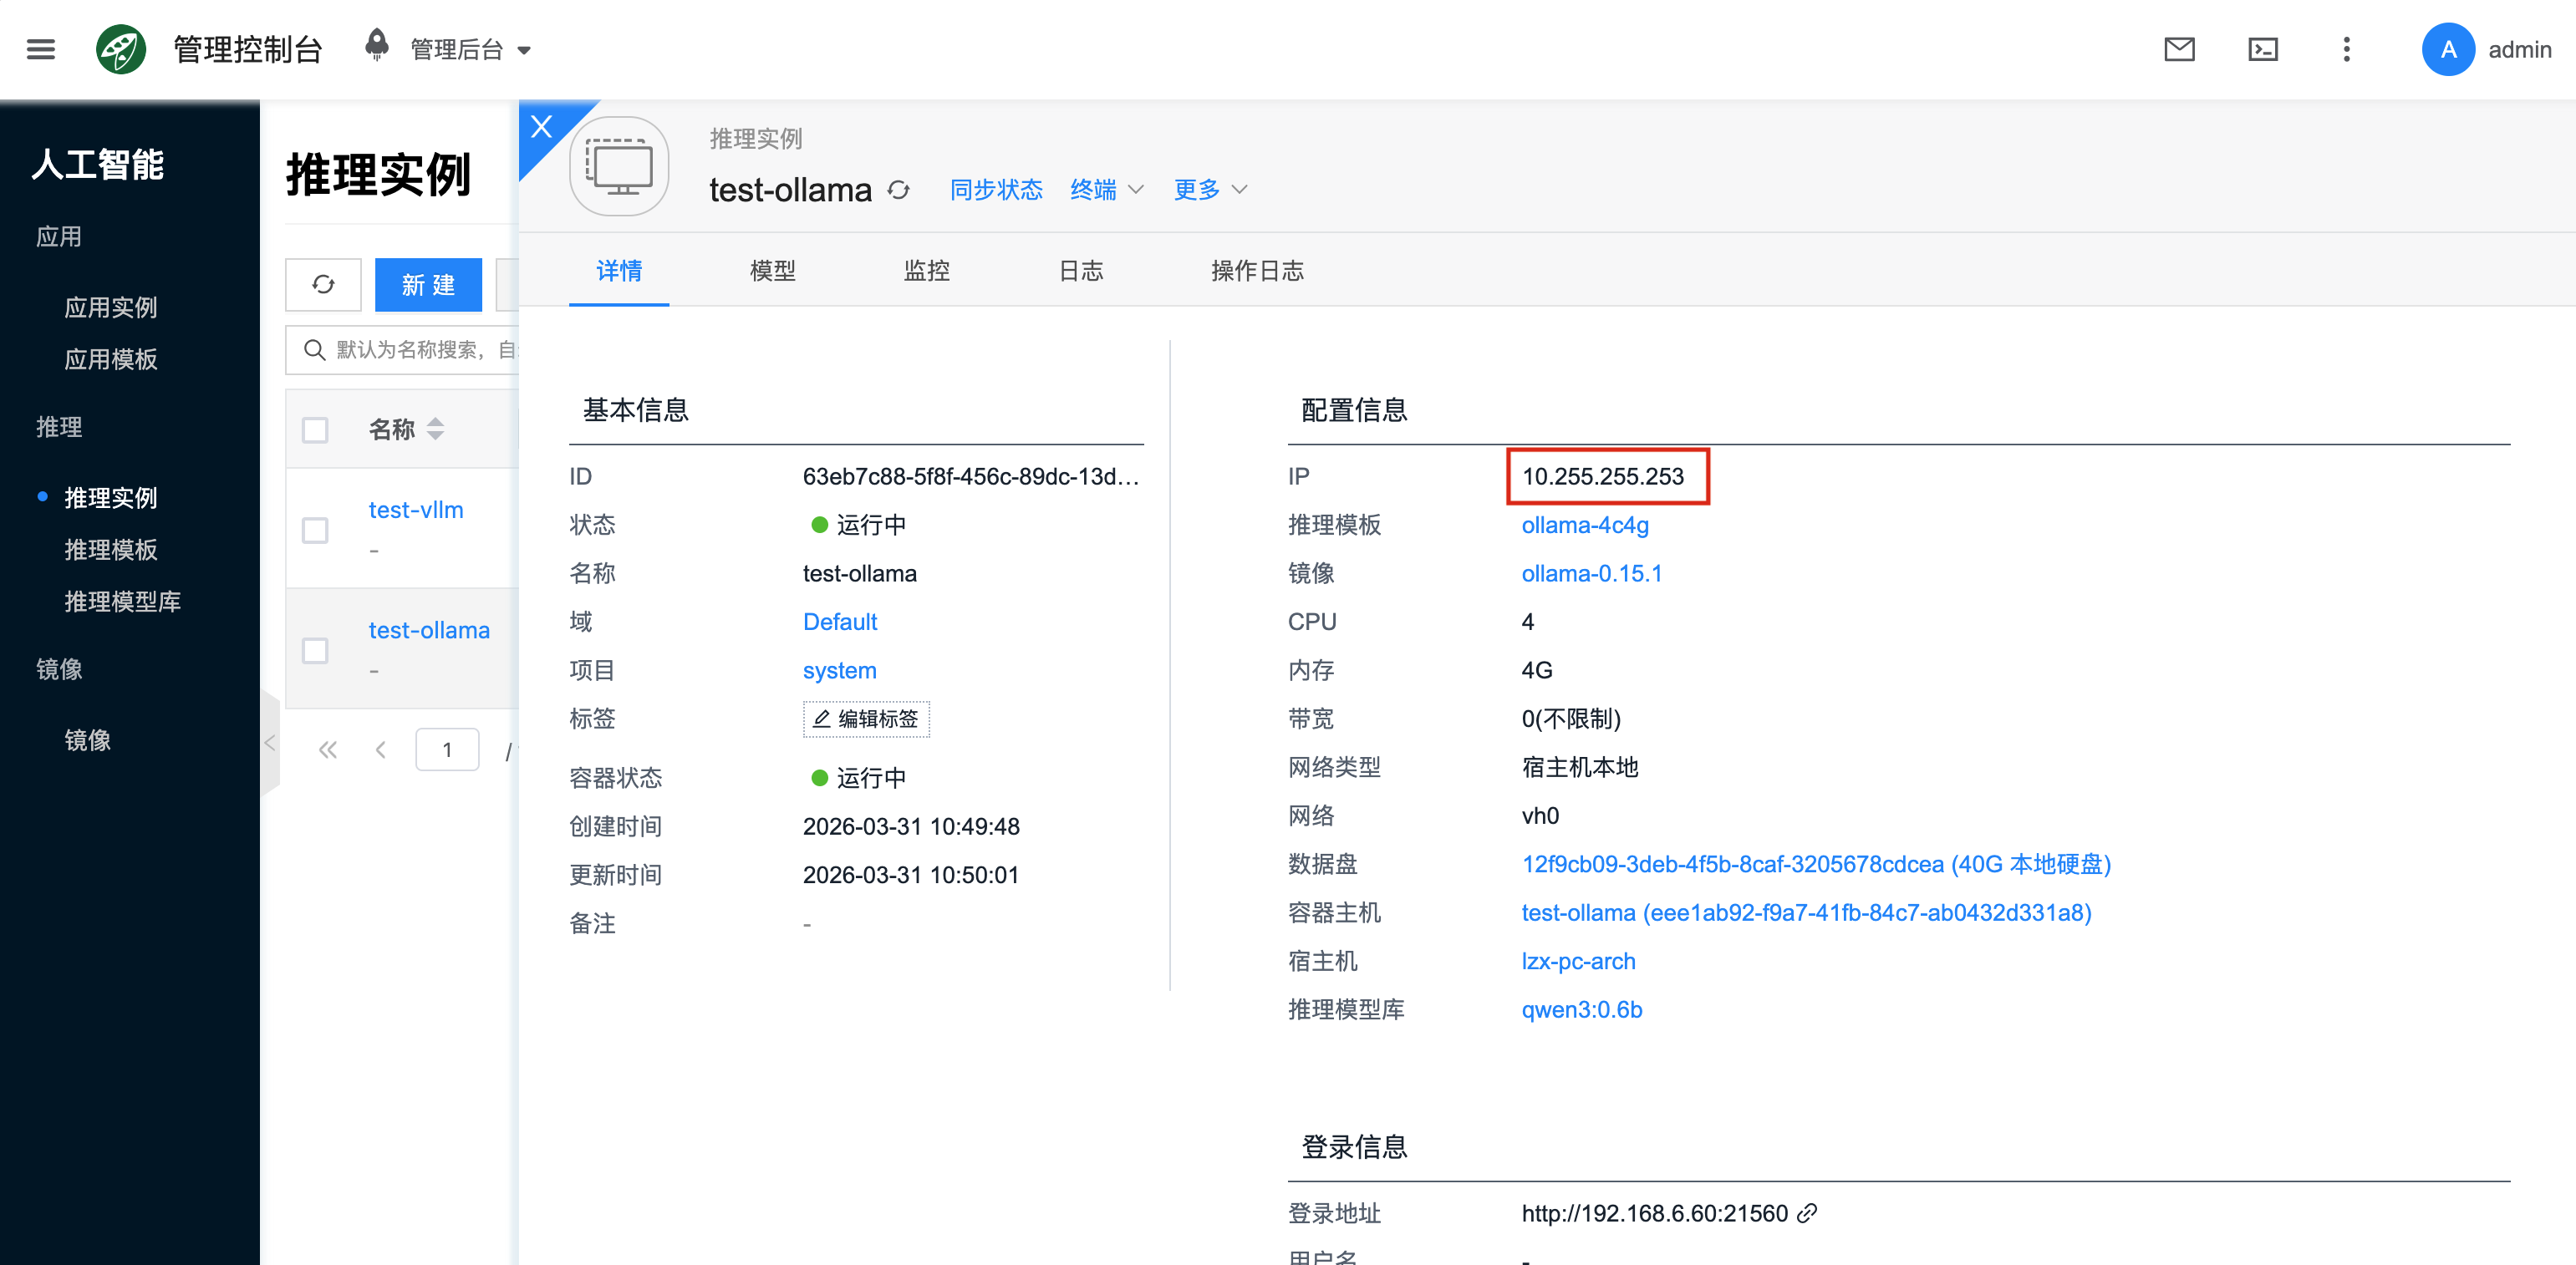
Task: Refresh test-ollama instance next to name
Action: point(899,190)
